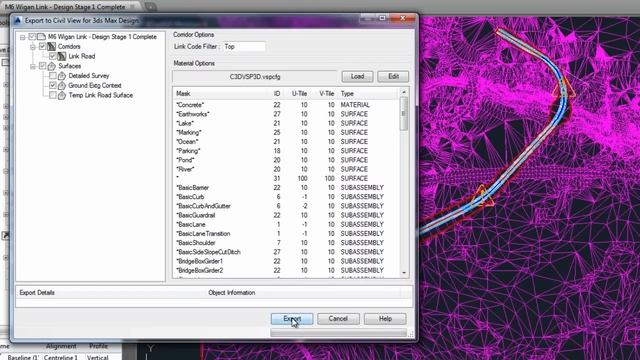Click Load to load a config file
Screen dimensions: 640x360
pyautogui.click(x=357, y=76)
